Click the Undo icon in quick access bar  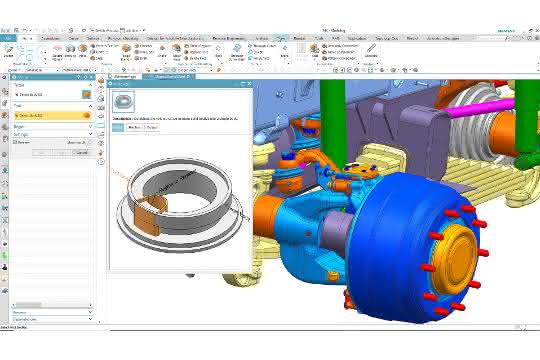click(25, 30)
